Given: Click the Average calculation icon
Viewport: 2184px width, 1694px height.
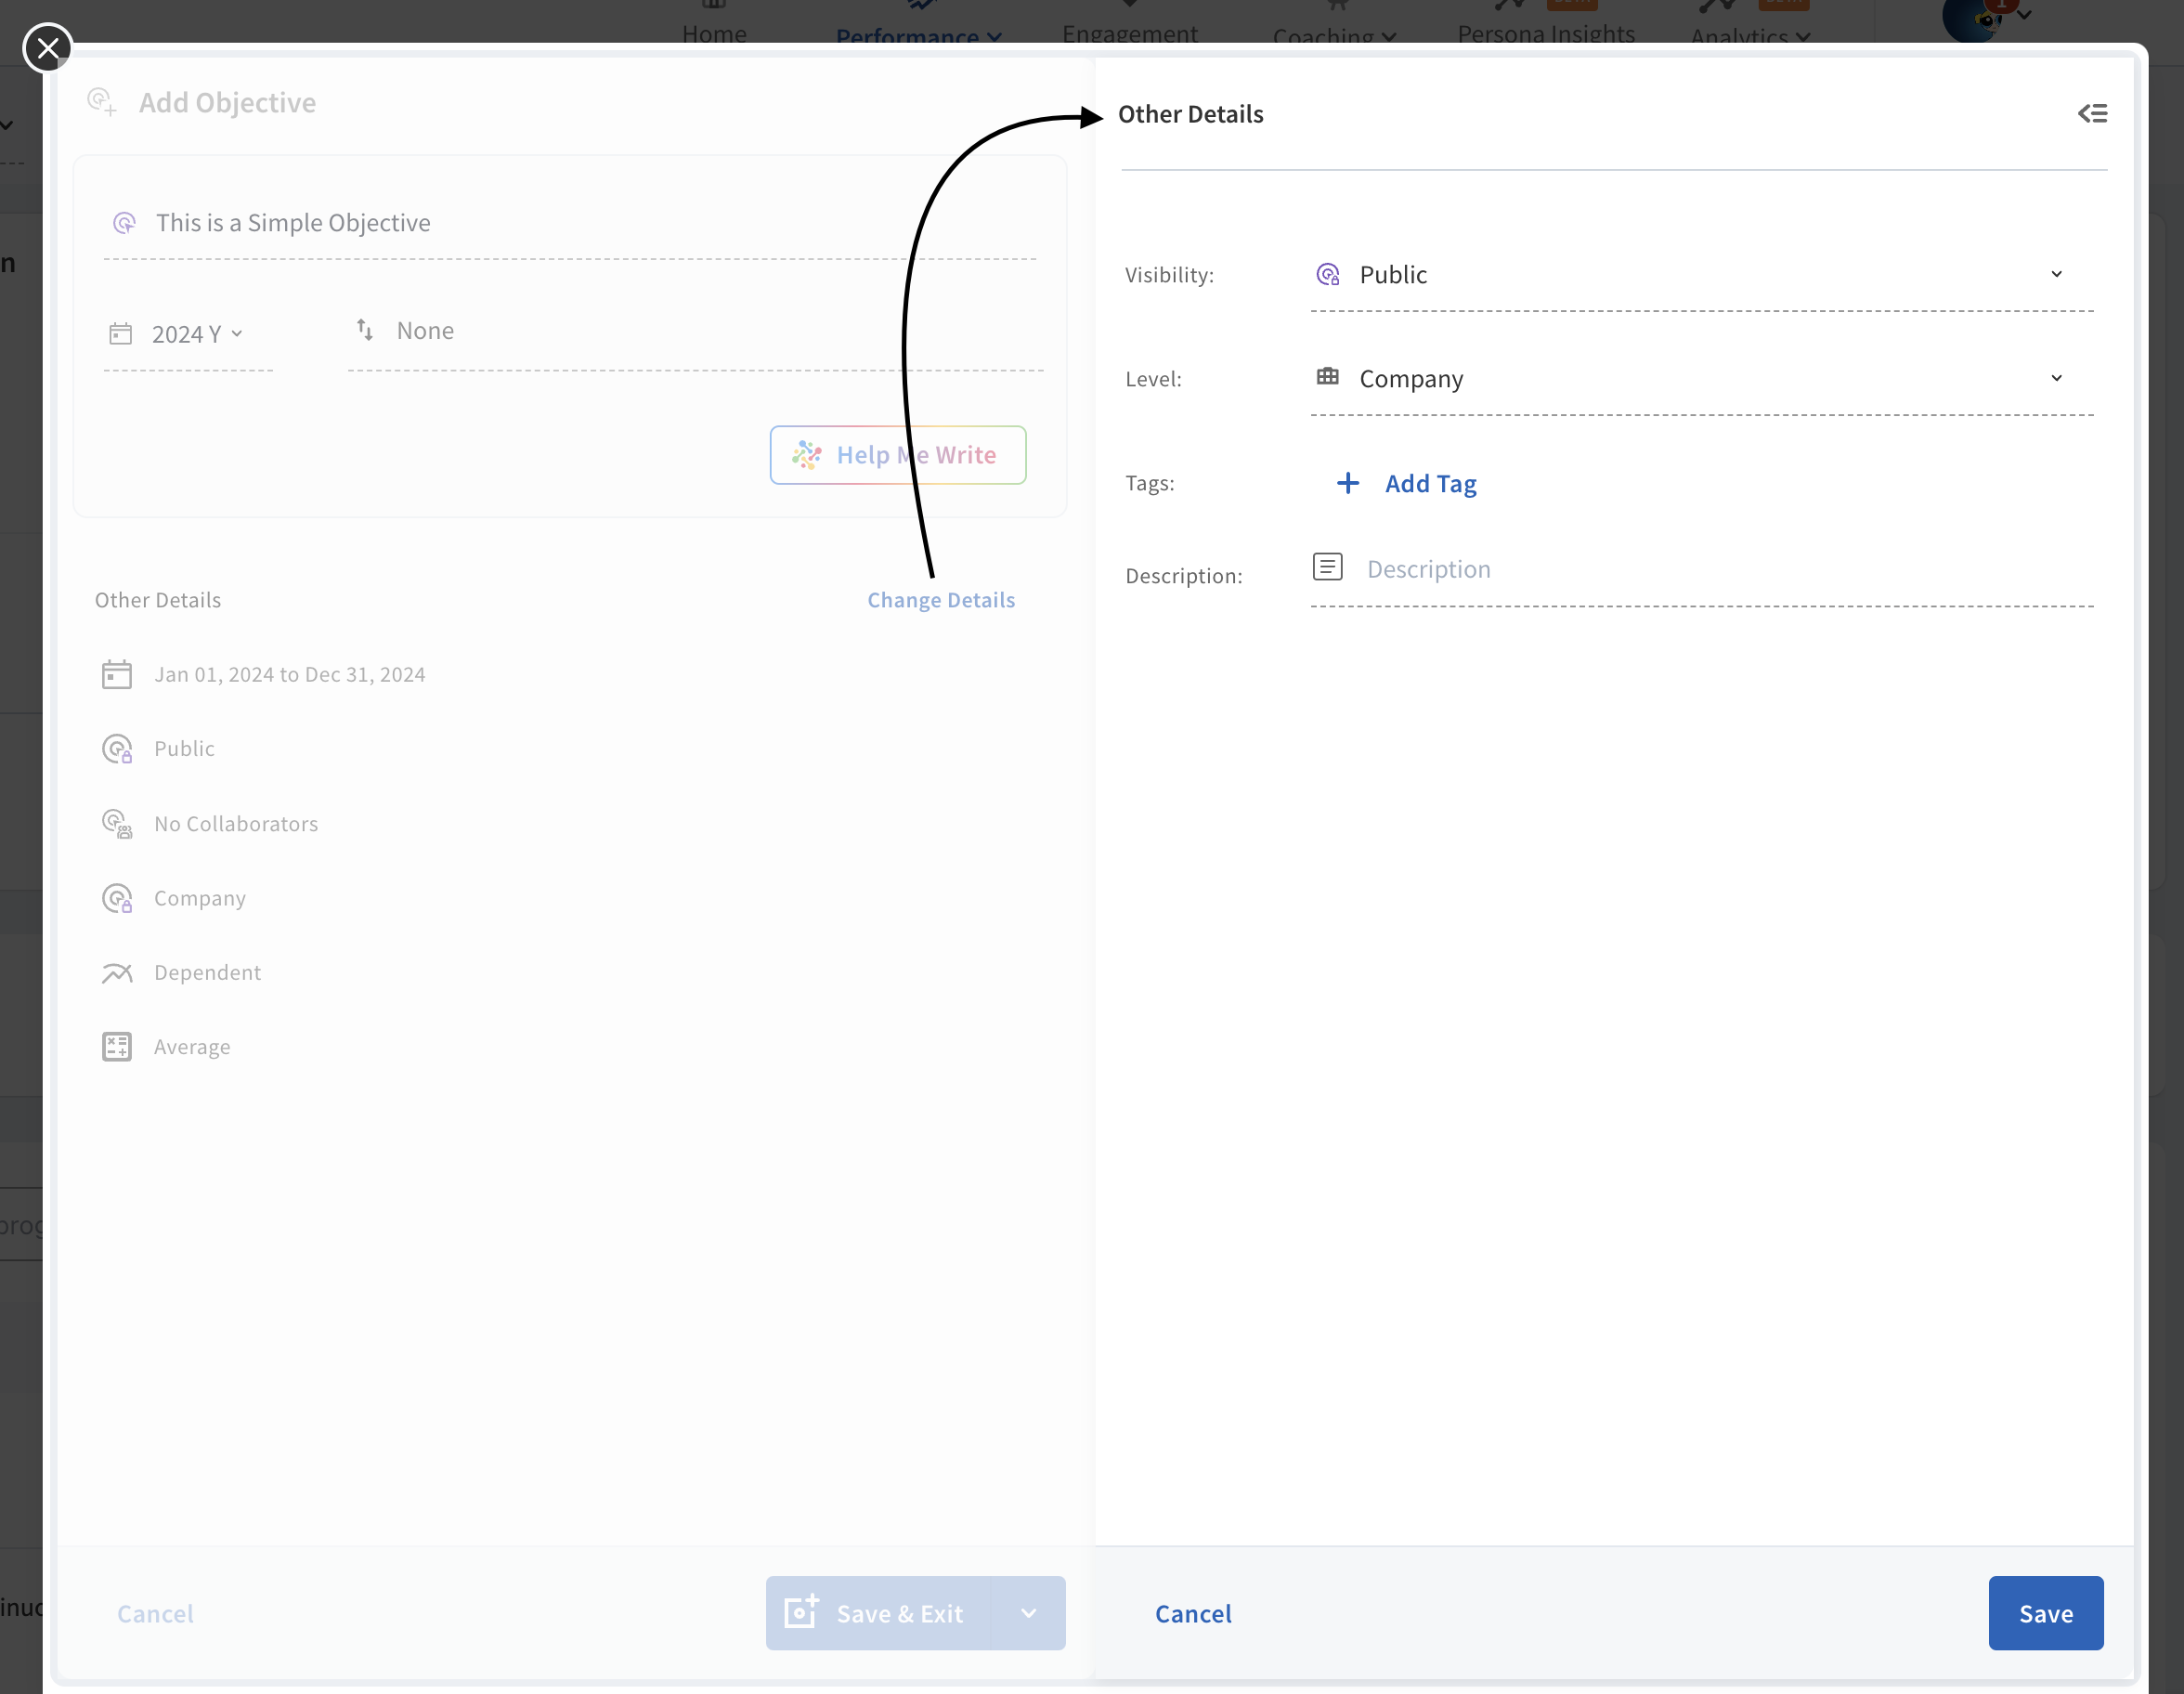Looking at the screenshot, I should pyautogui.click(x=117, y=1047).
